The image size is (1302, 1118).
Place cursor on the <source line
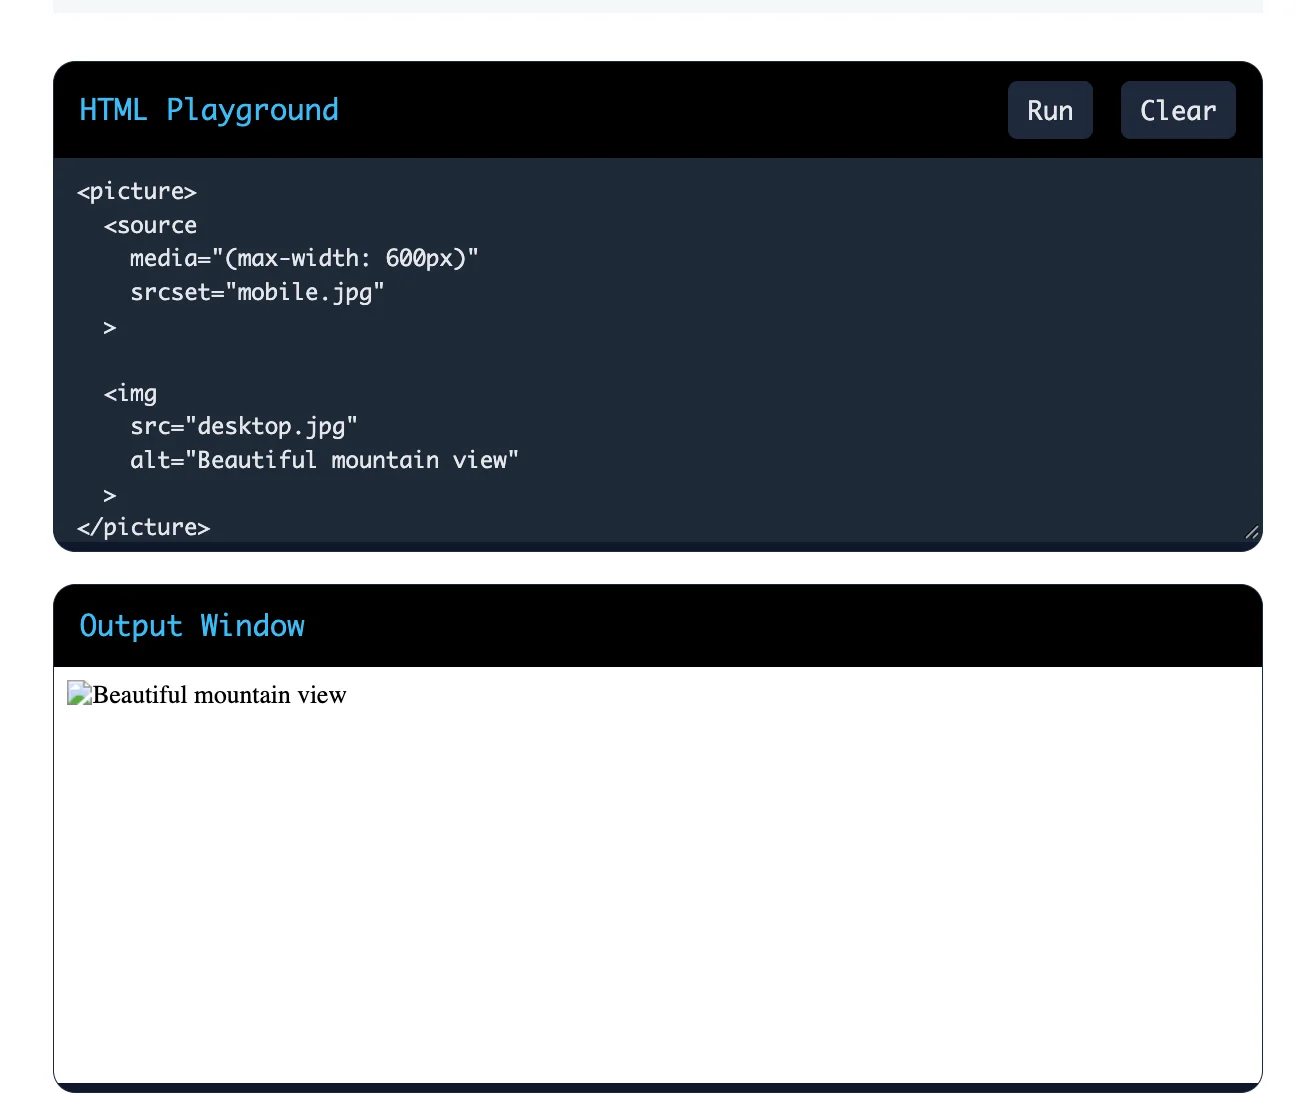[x=150, y=226]
